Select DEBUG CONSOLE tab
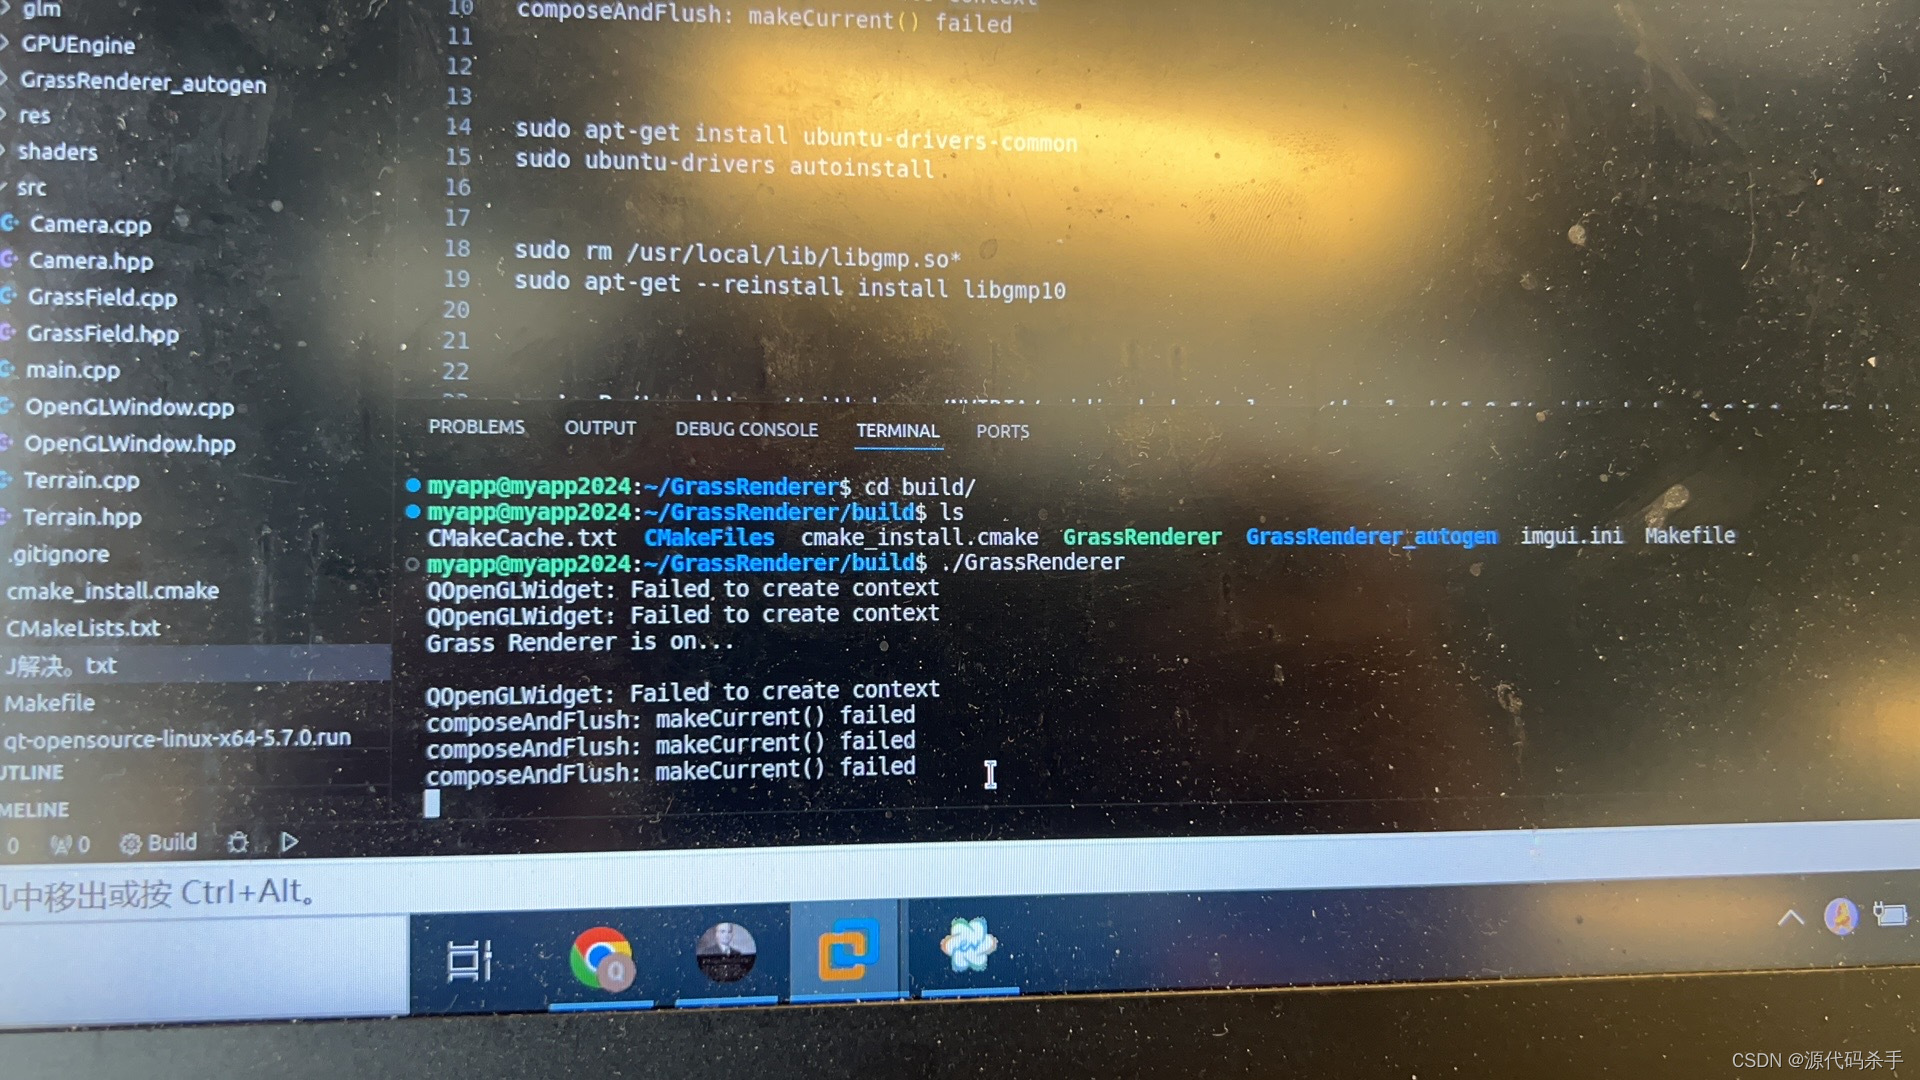This screenshot has height=1080, width=1920. [745, 429]
